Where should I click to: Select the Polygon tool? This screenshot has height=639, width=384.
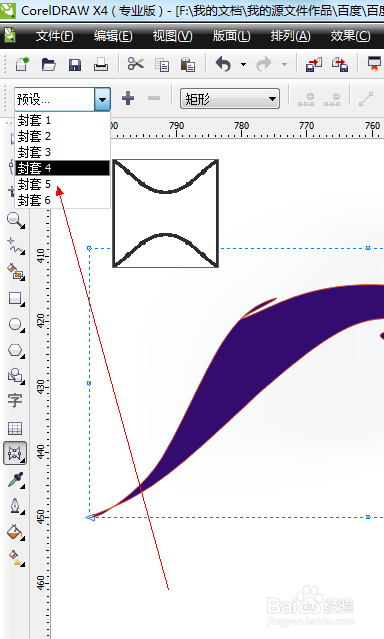pyautogui.click(x=15, y=350)
